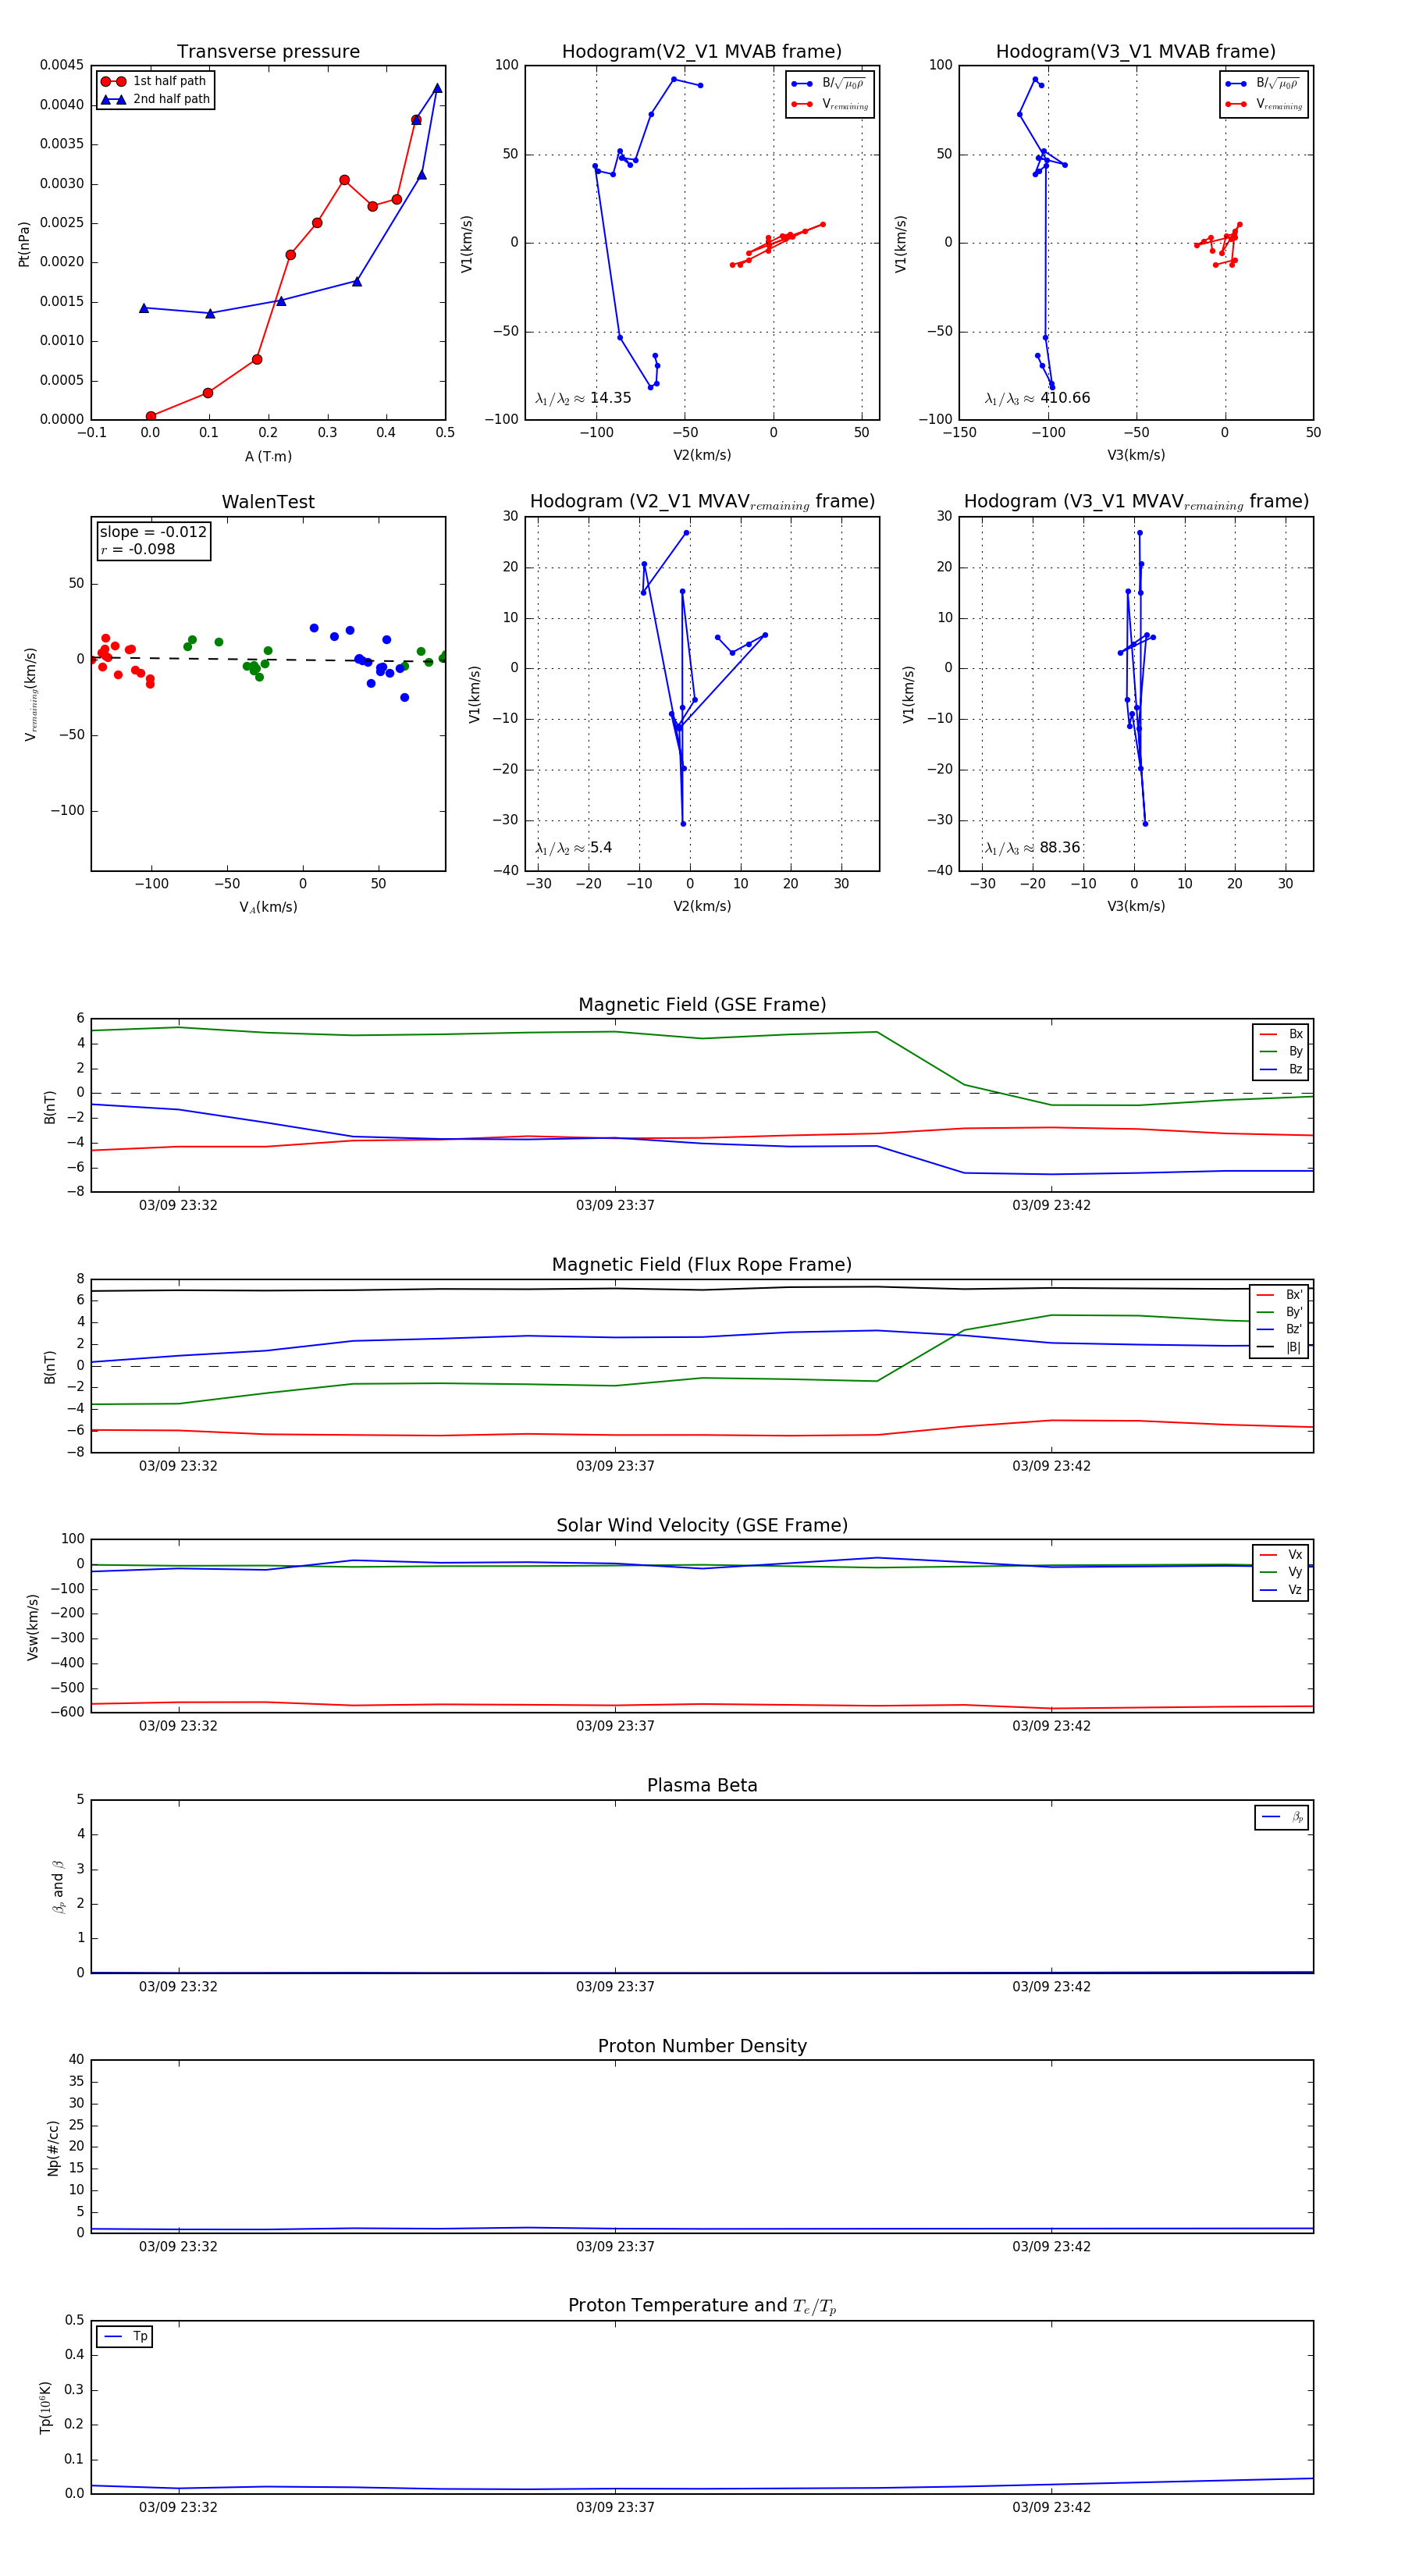Click the λ1/λ3 ≈ 88.36 annotation
Viewport: 1405px width, 2576px height.
[1032, 848]
